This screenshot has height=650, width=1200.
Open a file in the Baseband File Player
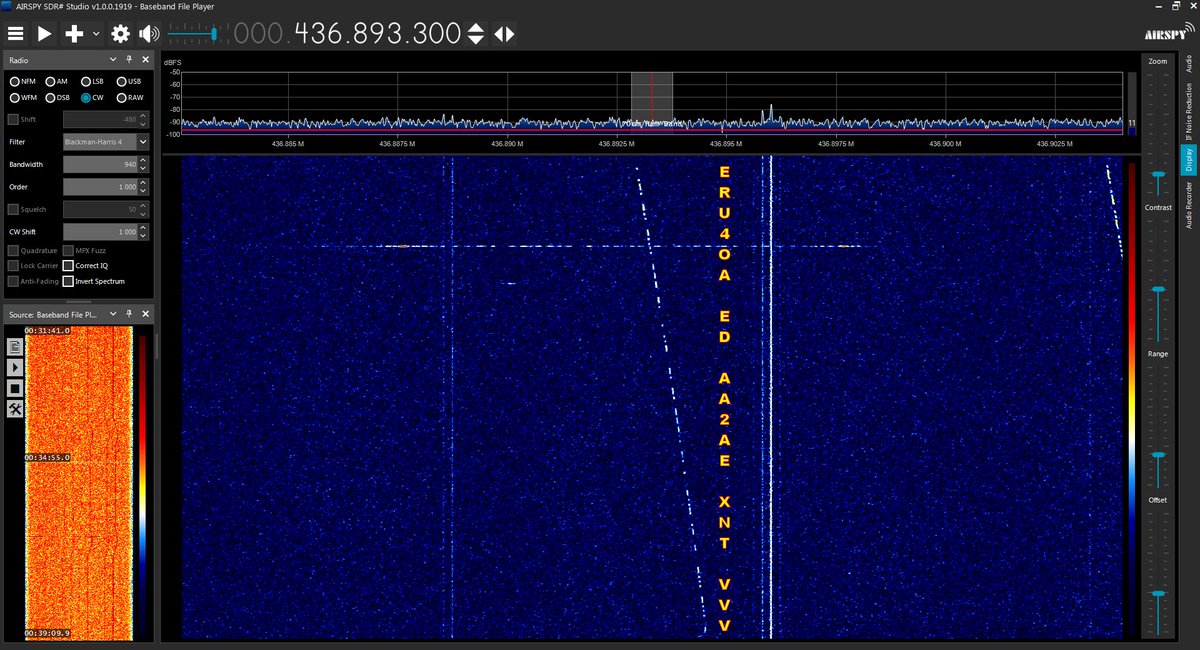coord(14,346)
